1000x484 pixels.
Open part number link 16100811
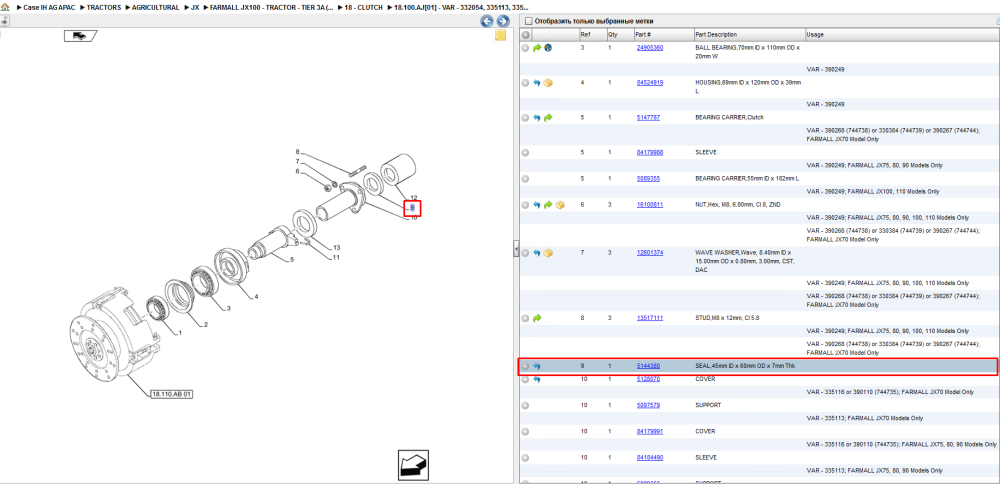click(650, 205)
